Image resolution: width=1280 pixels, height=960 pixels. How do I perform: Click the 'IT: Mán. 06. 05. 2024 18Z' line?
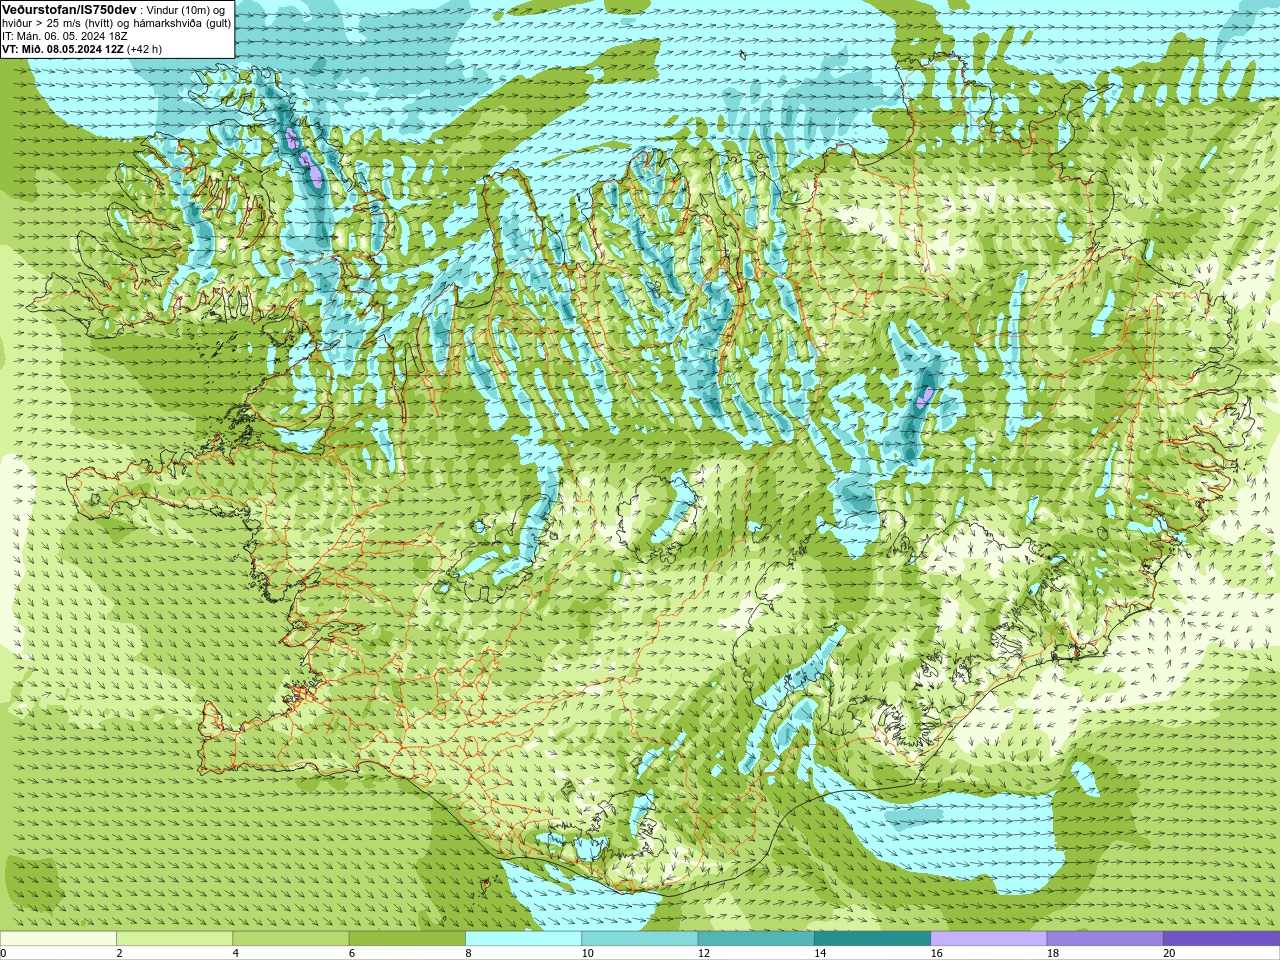[x=64, y=36]
